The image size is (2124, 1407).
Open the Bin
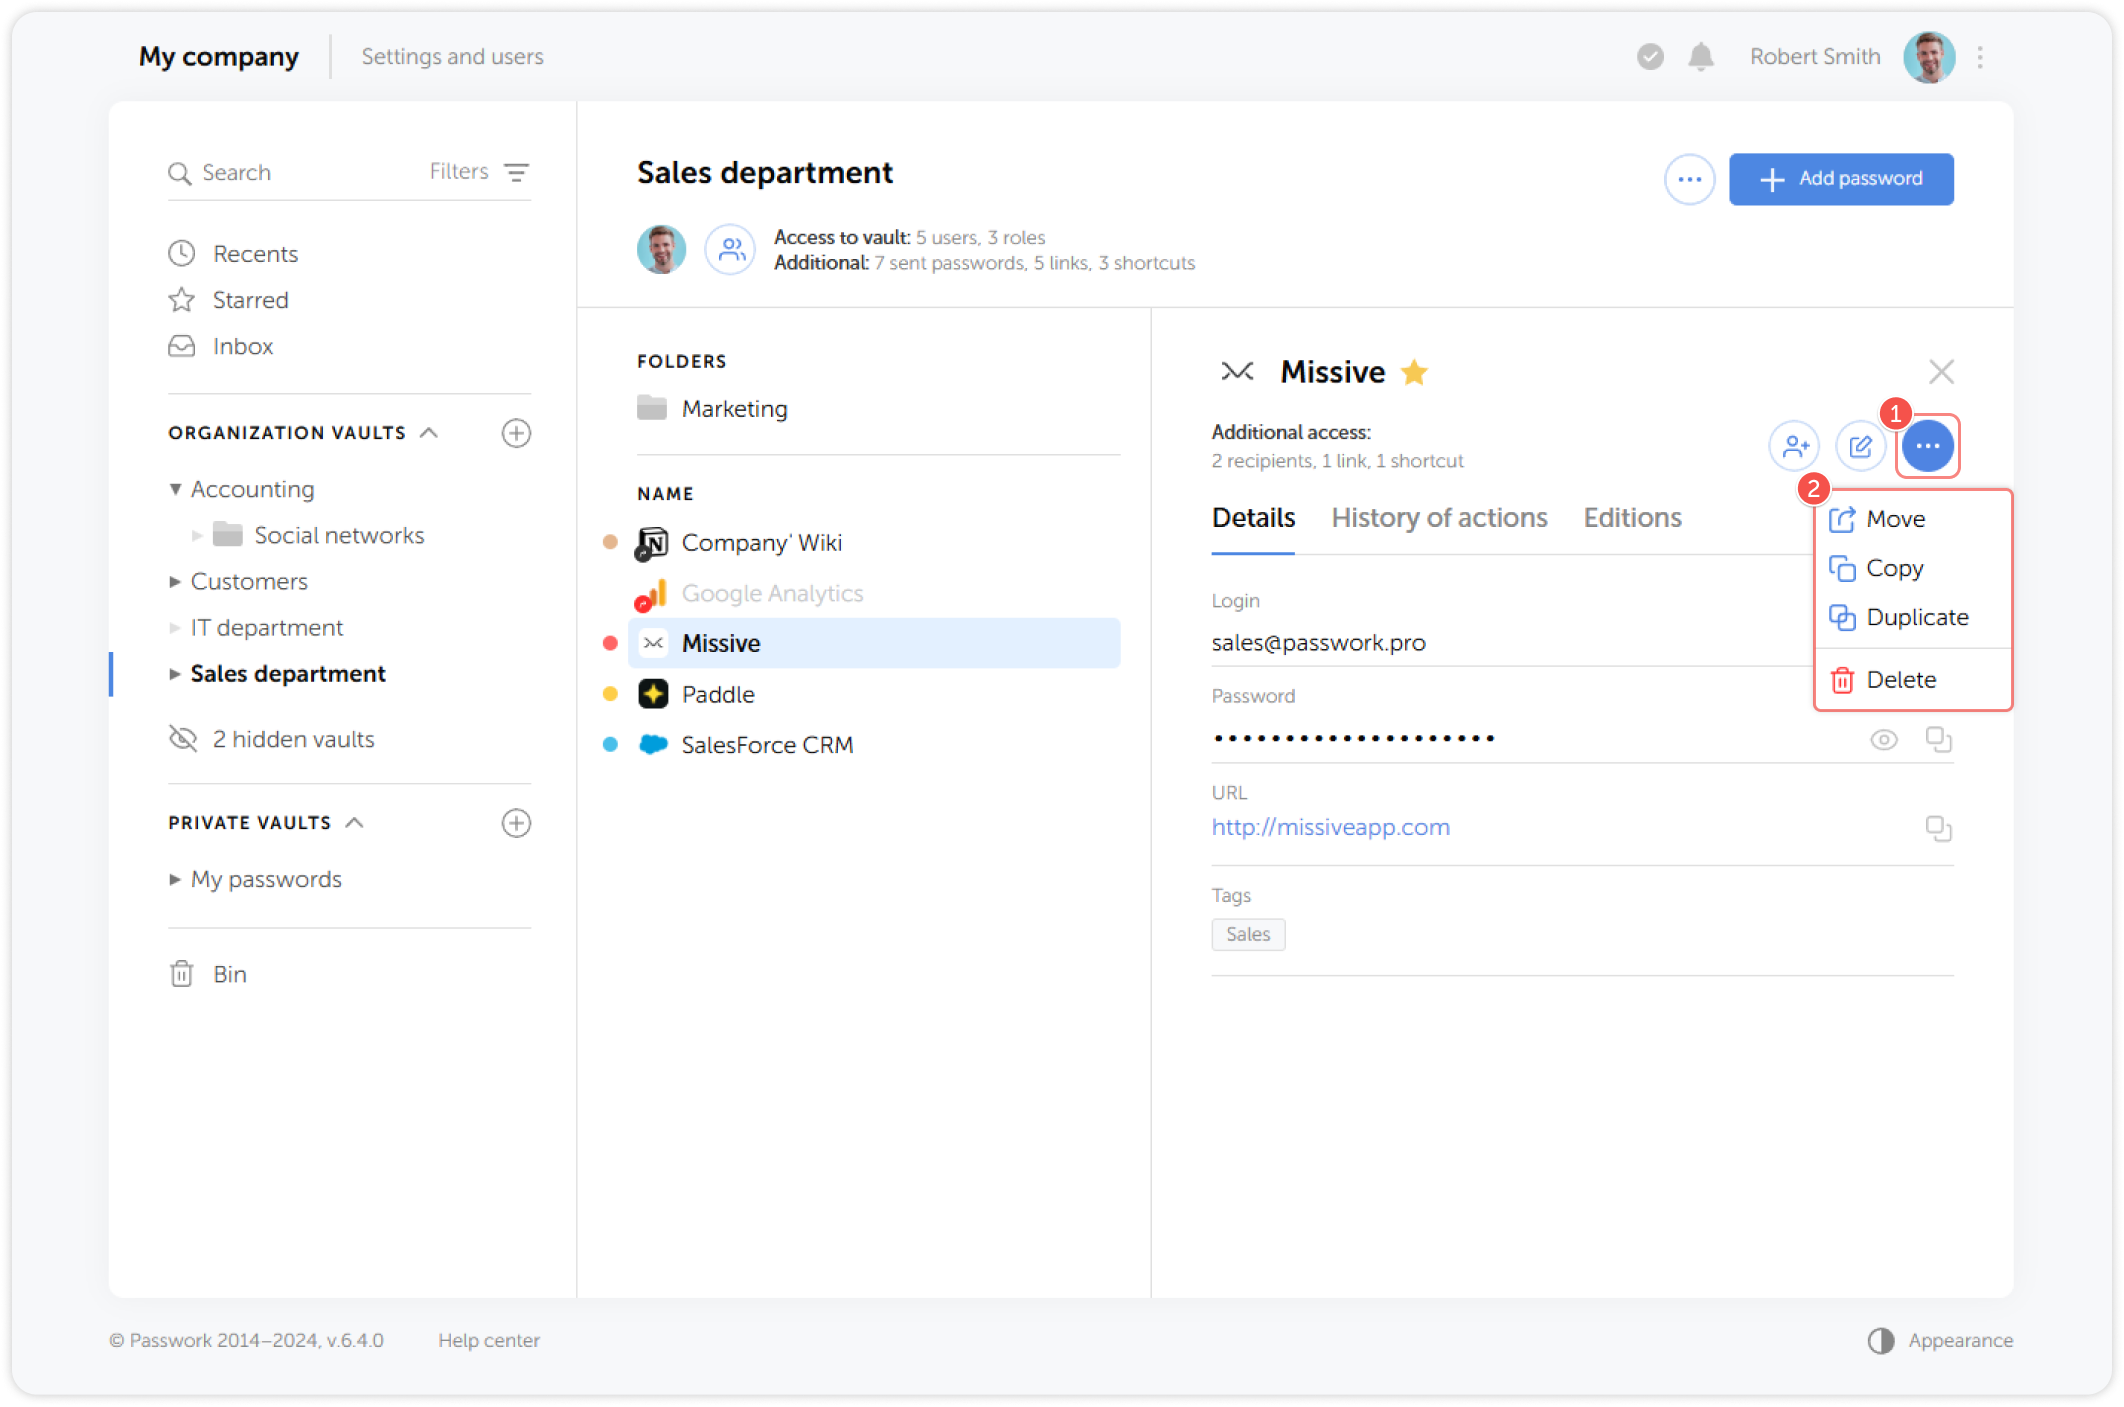point(230,973)
